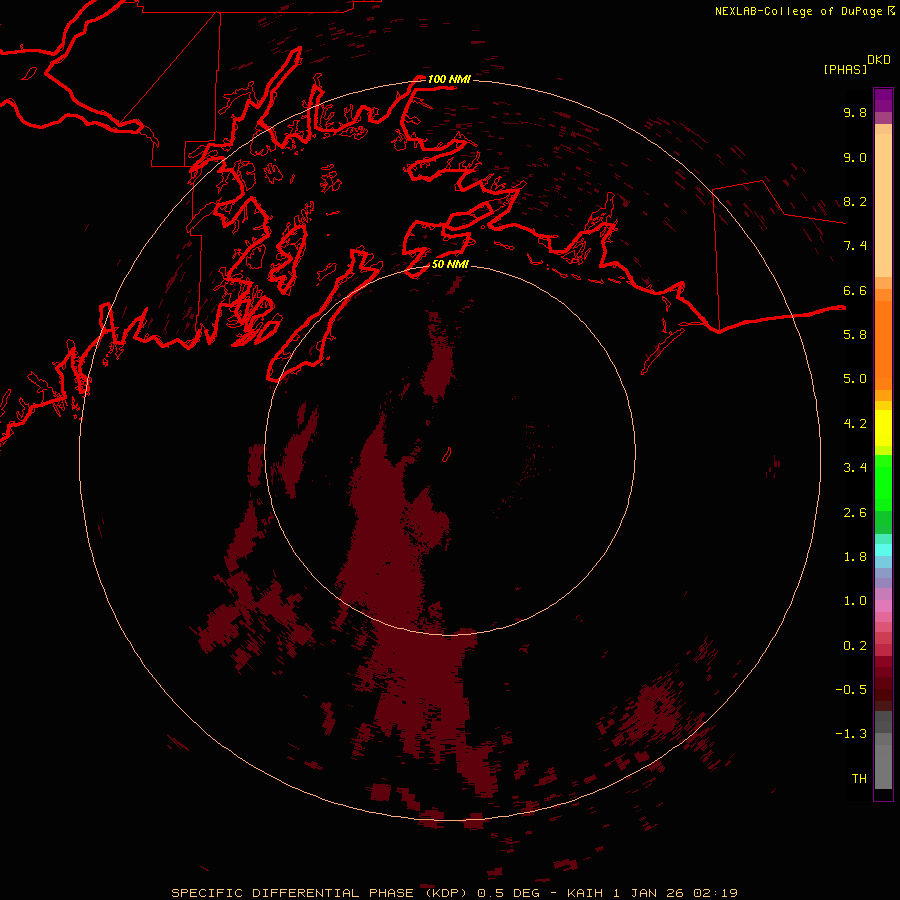Image resolution: width=900 pixels, height=900 pixels.
Task: Select the 6.6 scale value
Action: [855, 290]
